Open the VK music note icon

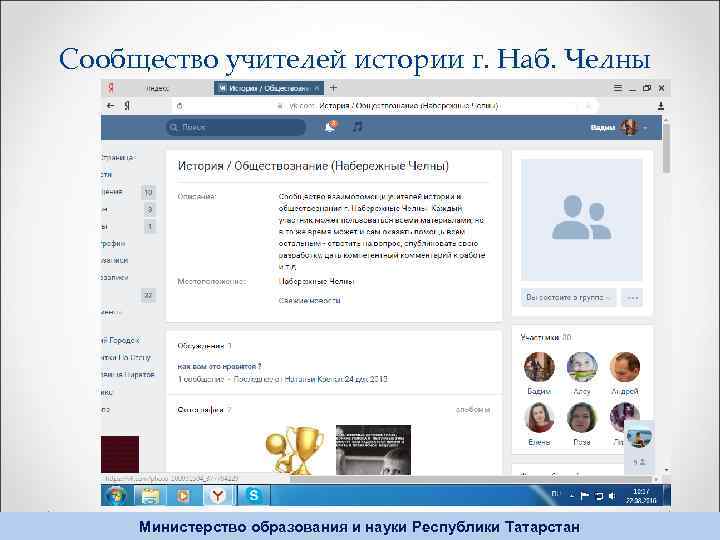(357, 126)
